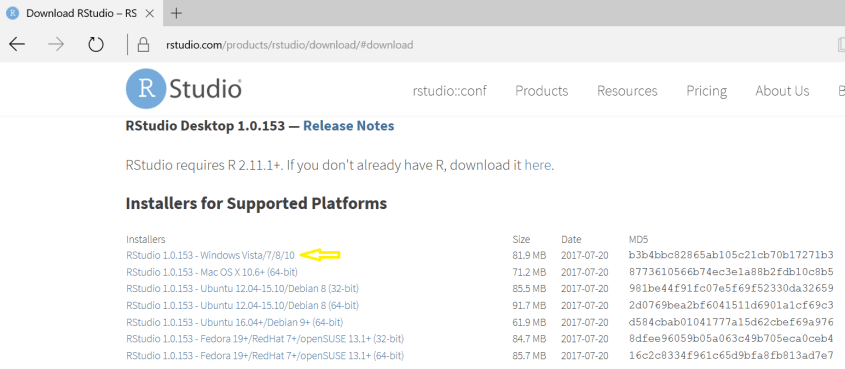This screenshot has width=845, height=369.
Task: Click the MD5 column header
Action: pos(639,239)
